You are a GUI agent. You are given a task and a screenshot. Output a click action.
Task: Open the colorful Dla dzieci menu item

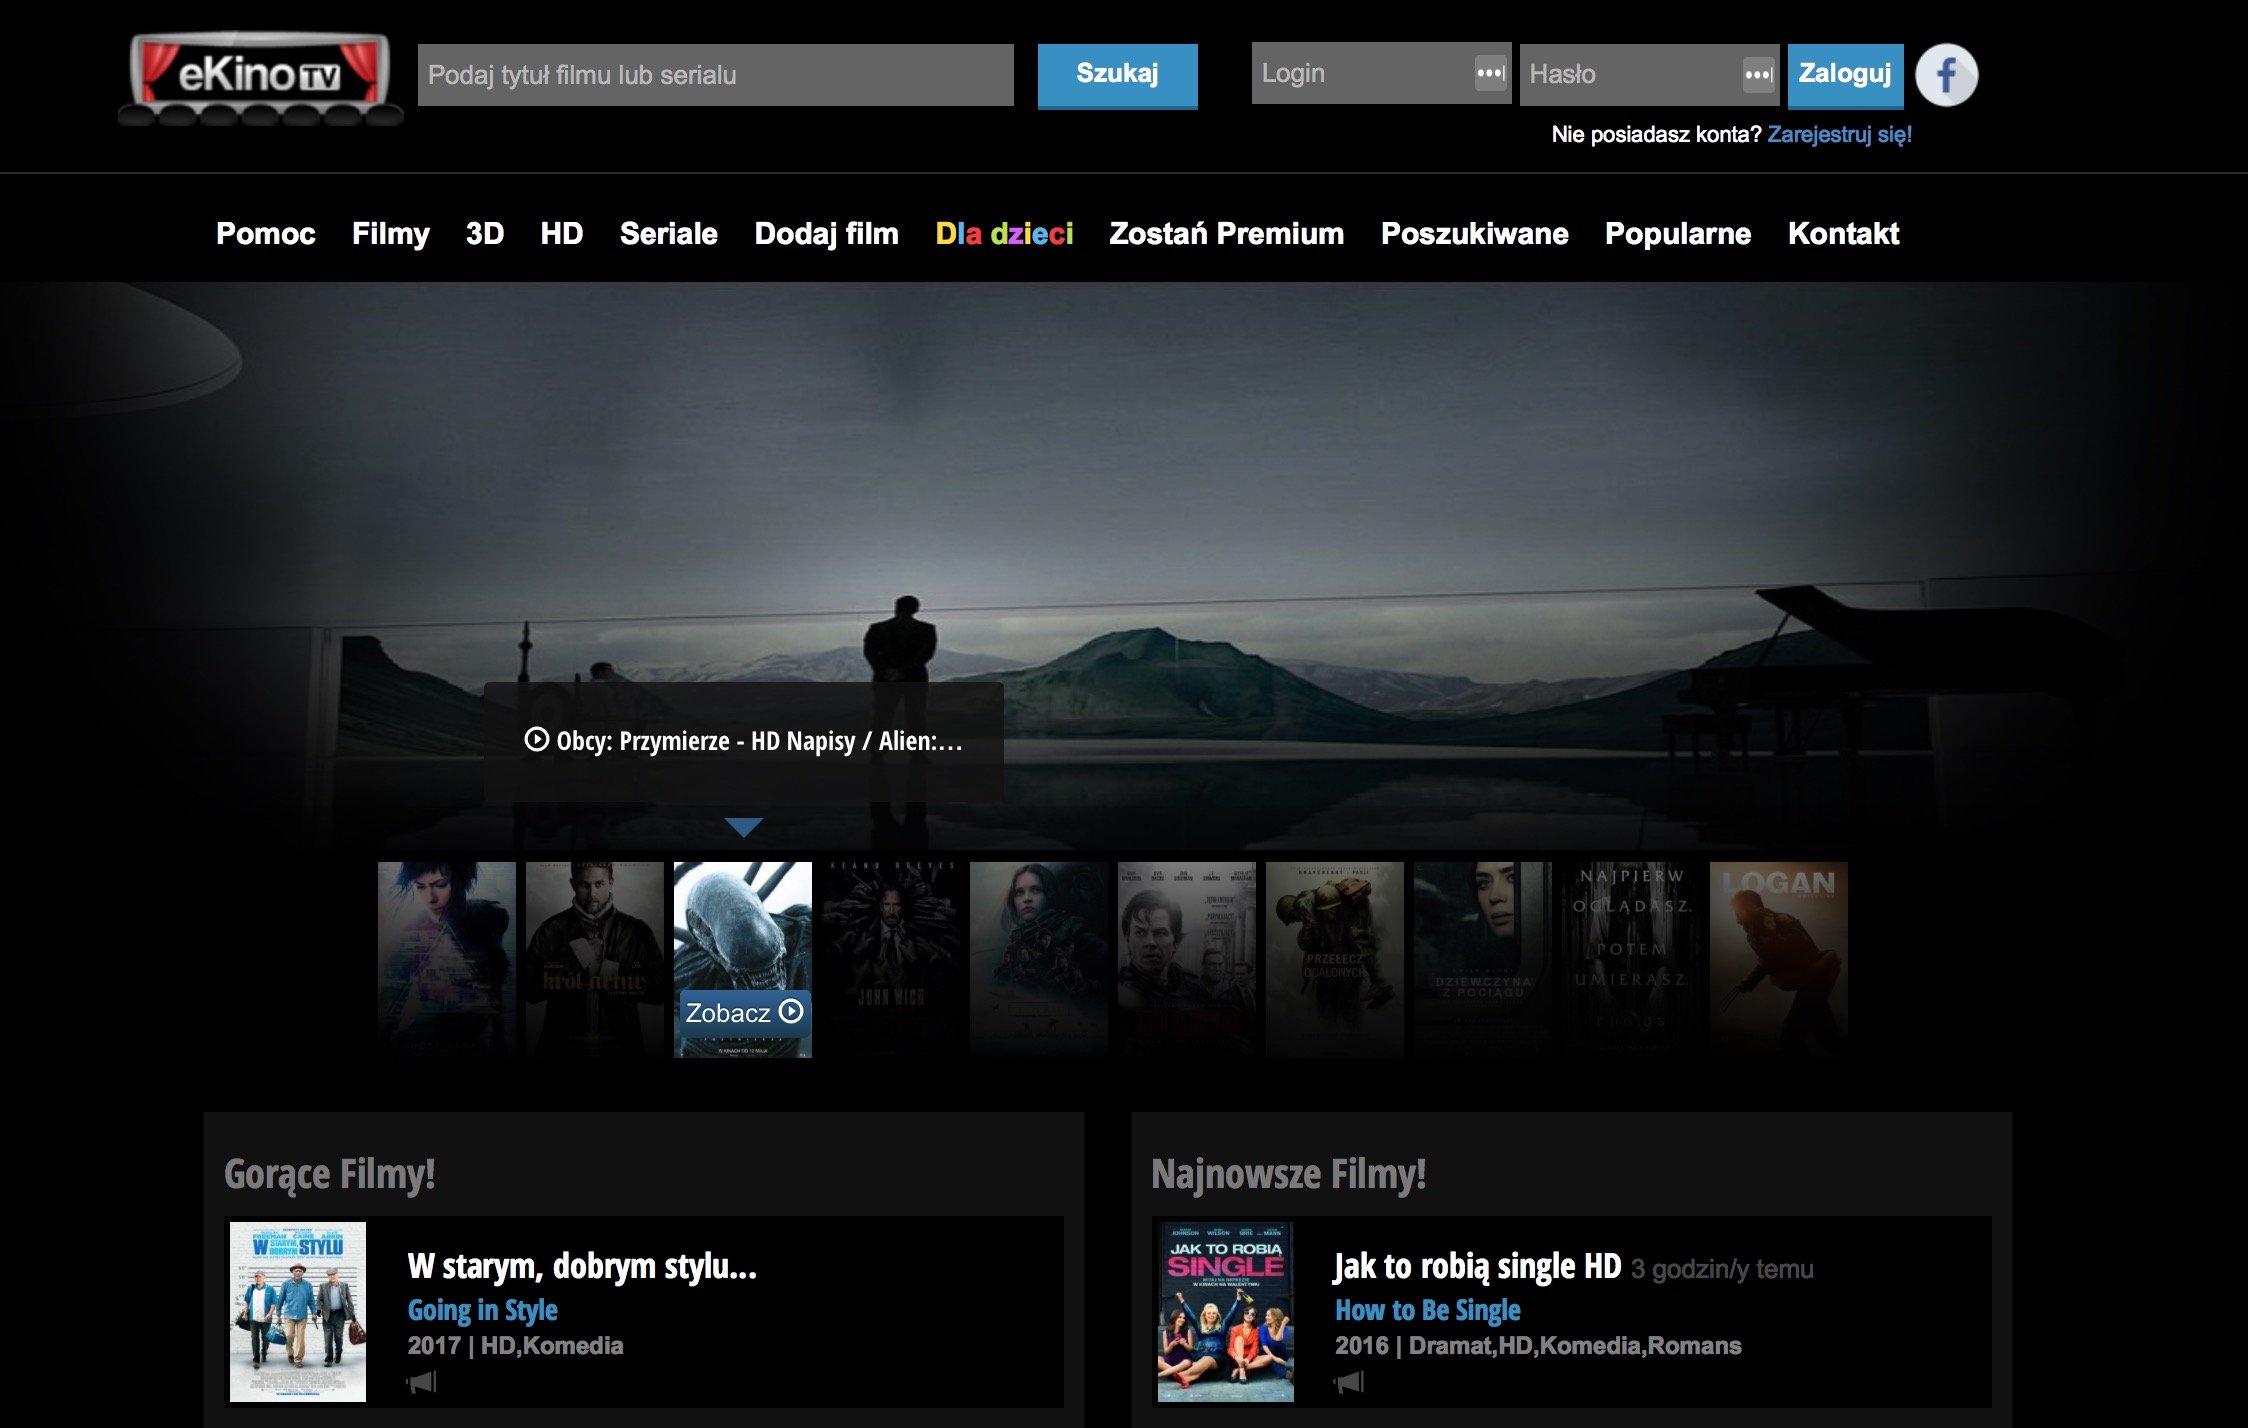click(1004, 233)
